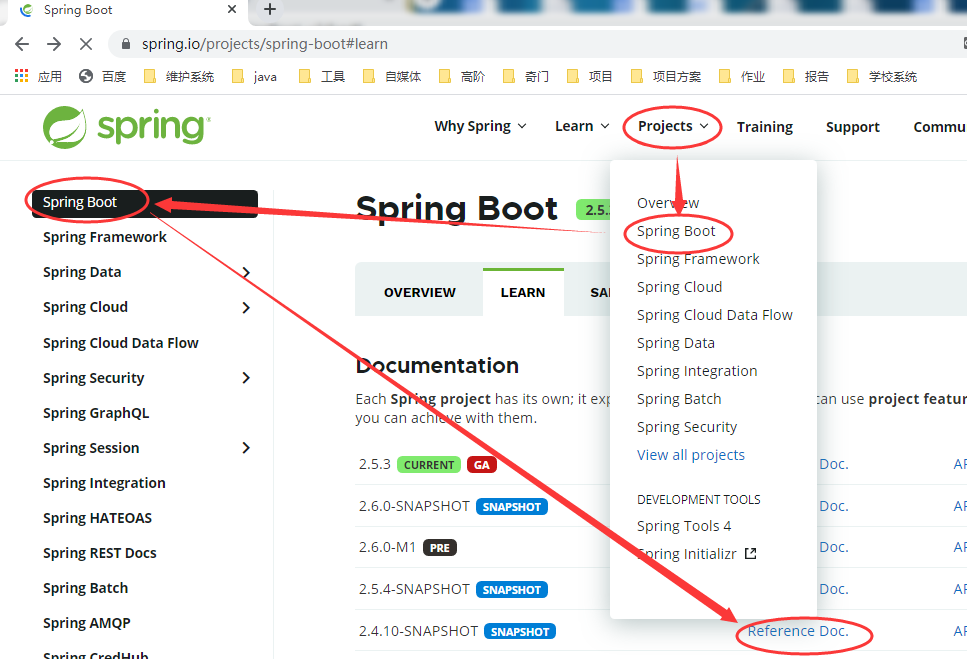
Task: Click the Documentation heading
Action: pos(437,366)
